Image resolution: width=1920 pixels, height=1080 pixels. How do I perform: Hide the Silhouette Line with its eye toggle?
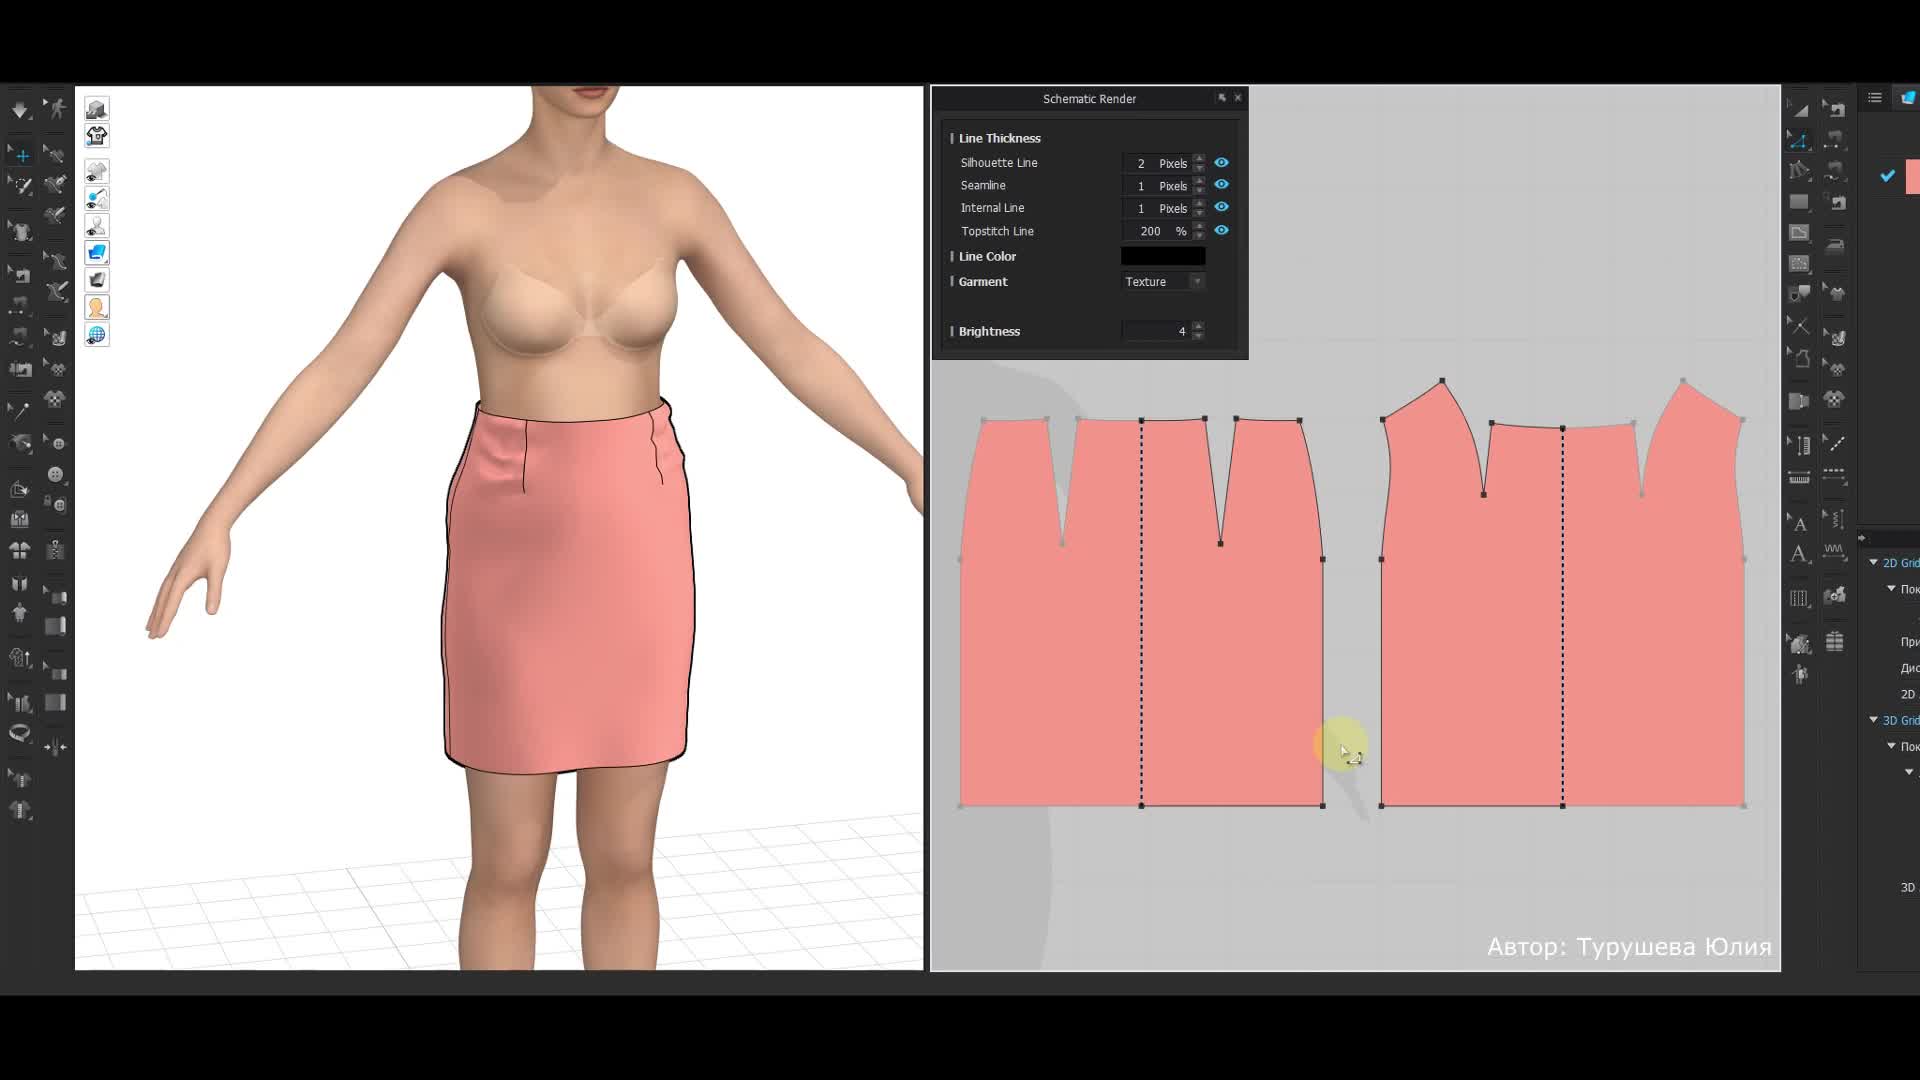pos(1222,163)
